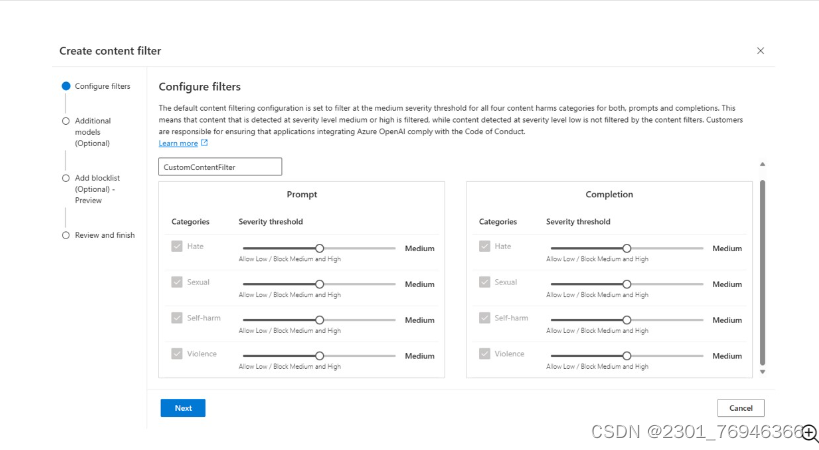Toggle the Completion Hate category checkbox

[x=485, y=246]
